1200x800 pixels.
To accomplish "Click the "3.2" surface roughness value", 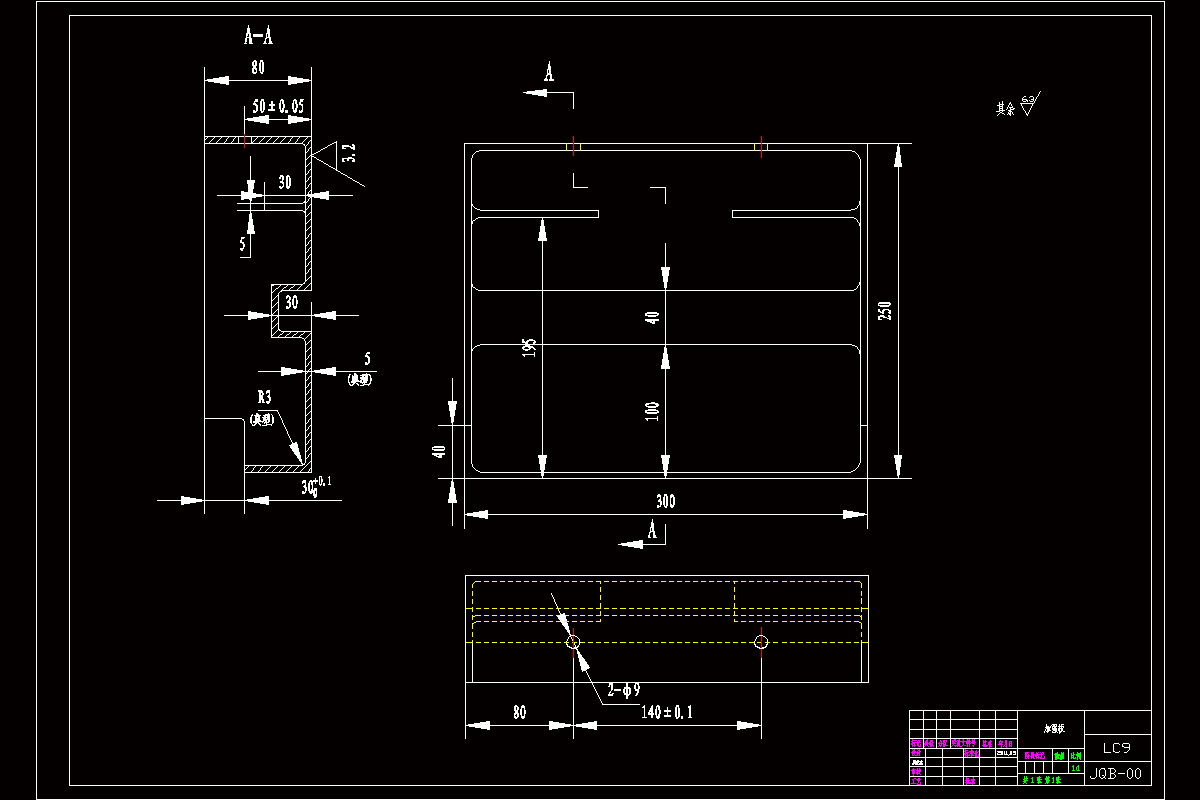I will [348, 153].
